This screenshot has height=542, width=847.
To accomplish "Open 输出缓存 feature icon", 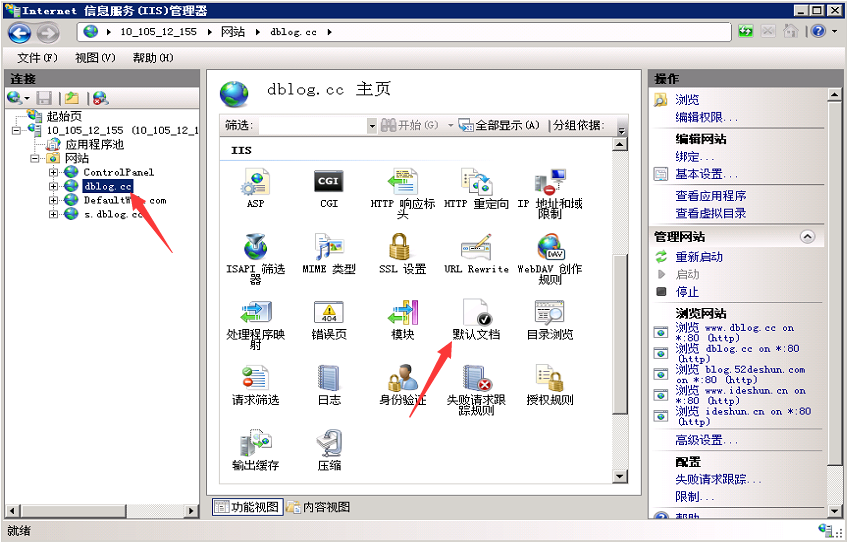I will tap(256, 450).
